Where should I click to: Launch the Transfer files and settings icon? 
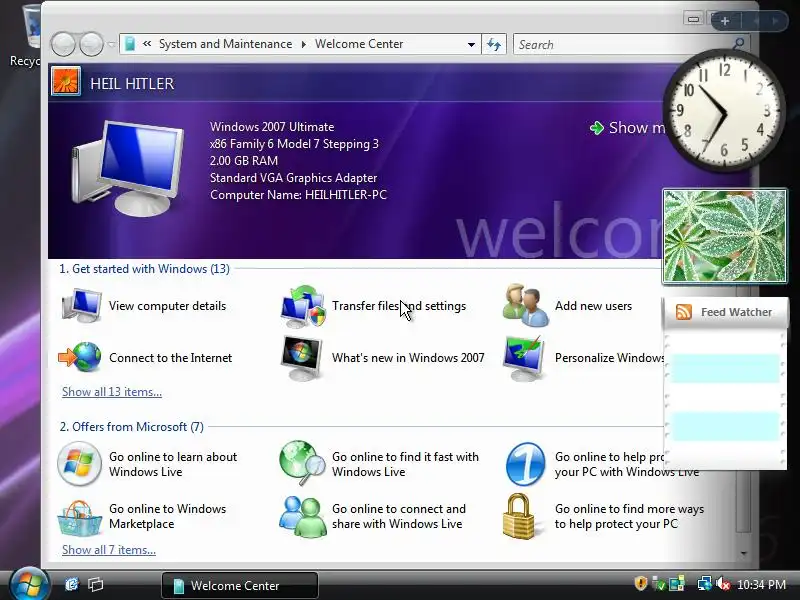[x=303, y=306]
